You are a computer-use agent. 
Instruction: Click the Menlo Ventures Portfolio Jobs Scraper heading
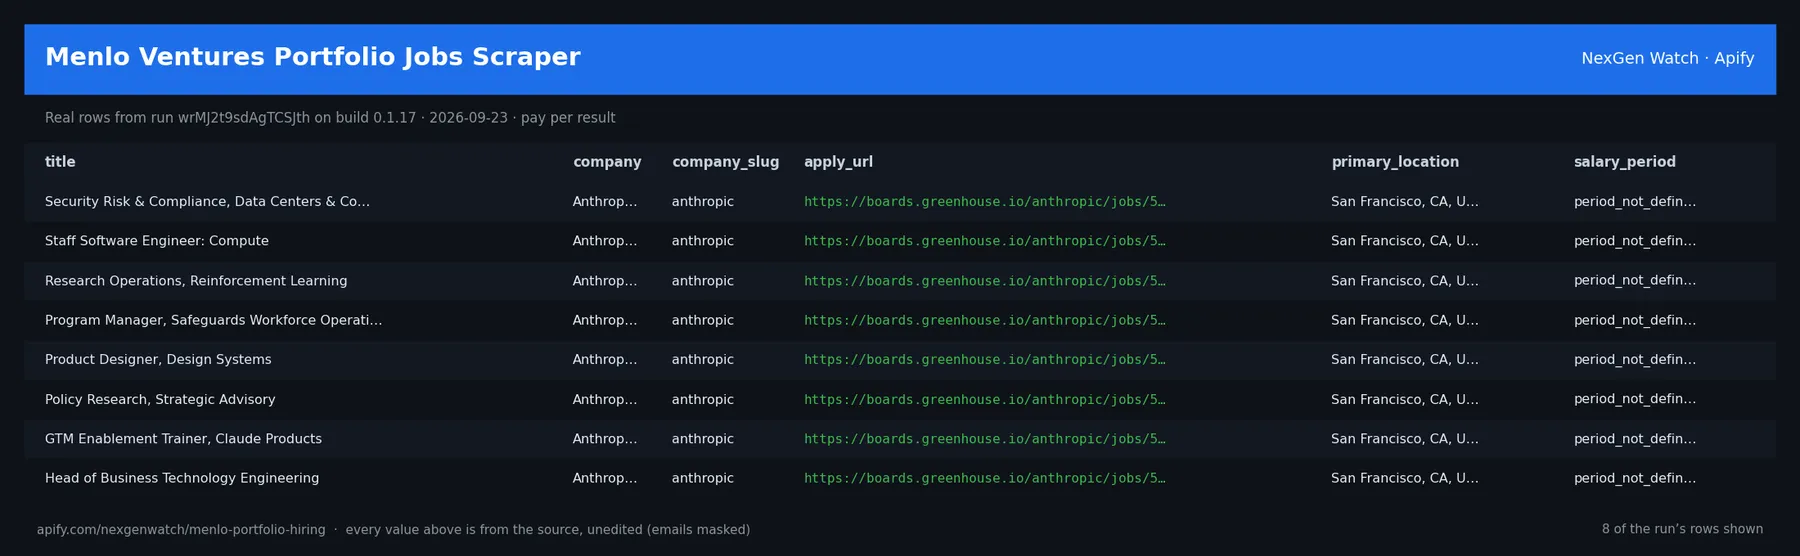point(313,57)
